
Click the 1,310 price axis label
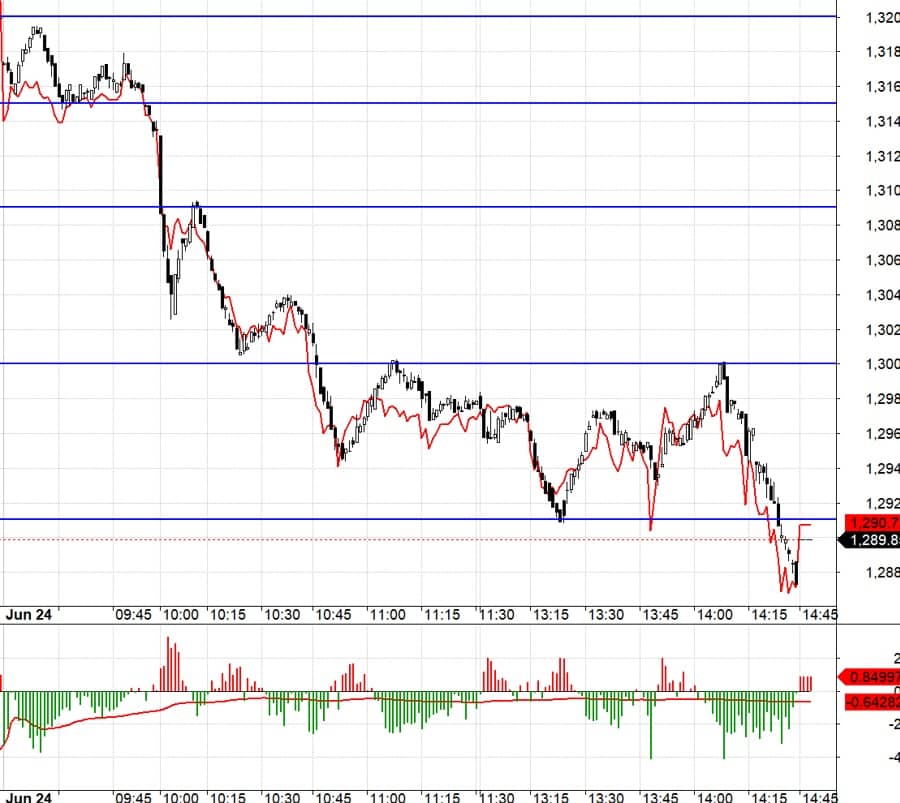[883, 191]
